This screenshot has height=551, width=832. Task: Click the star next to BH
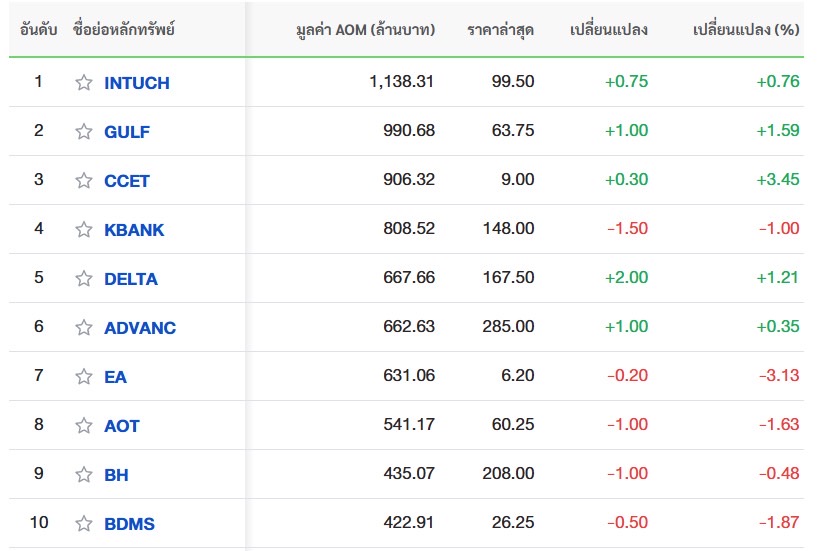coord(84,475)
